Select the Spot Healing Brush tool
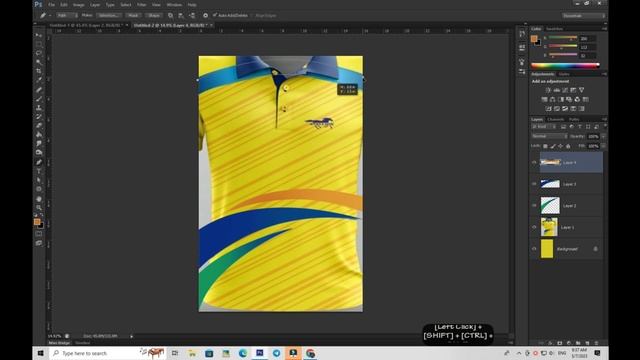This screenshot has width=640, height=360. pos(39,90)
